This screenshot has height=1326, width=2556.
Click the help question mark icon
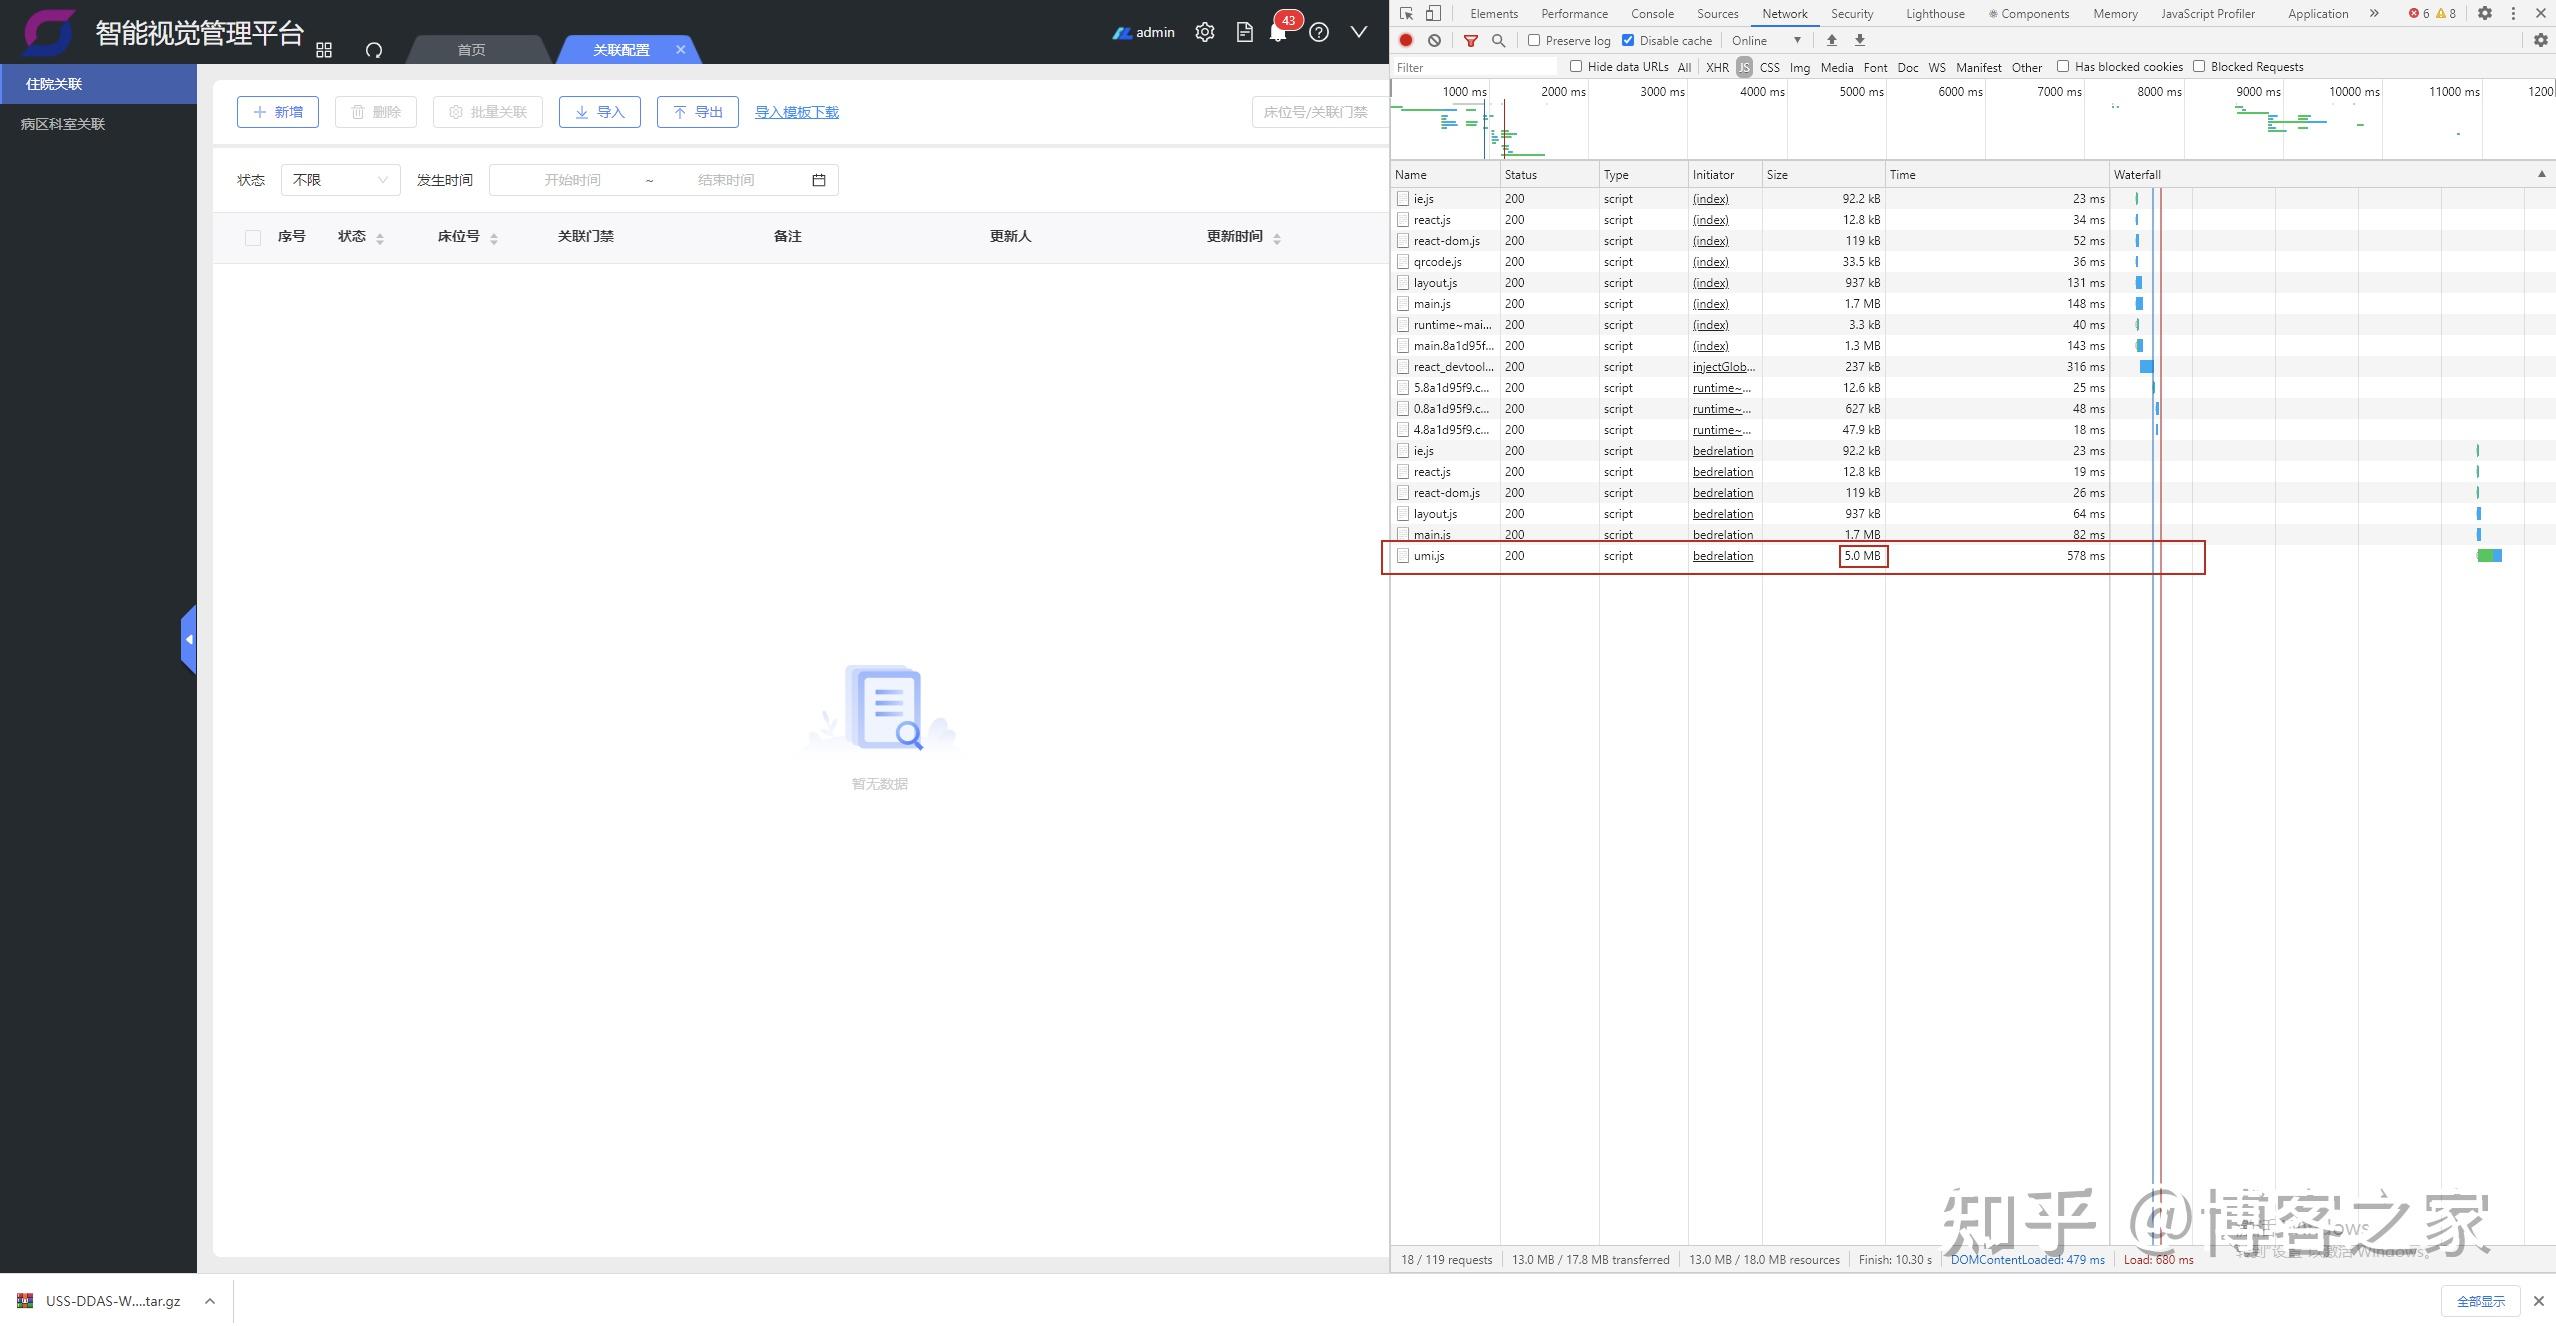(1319, 32)
